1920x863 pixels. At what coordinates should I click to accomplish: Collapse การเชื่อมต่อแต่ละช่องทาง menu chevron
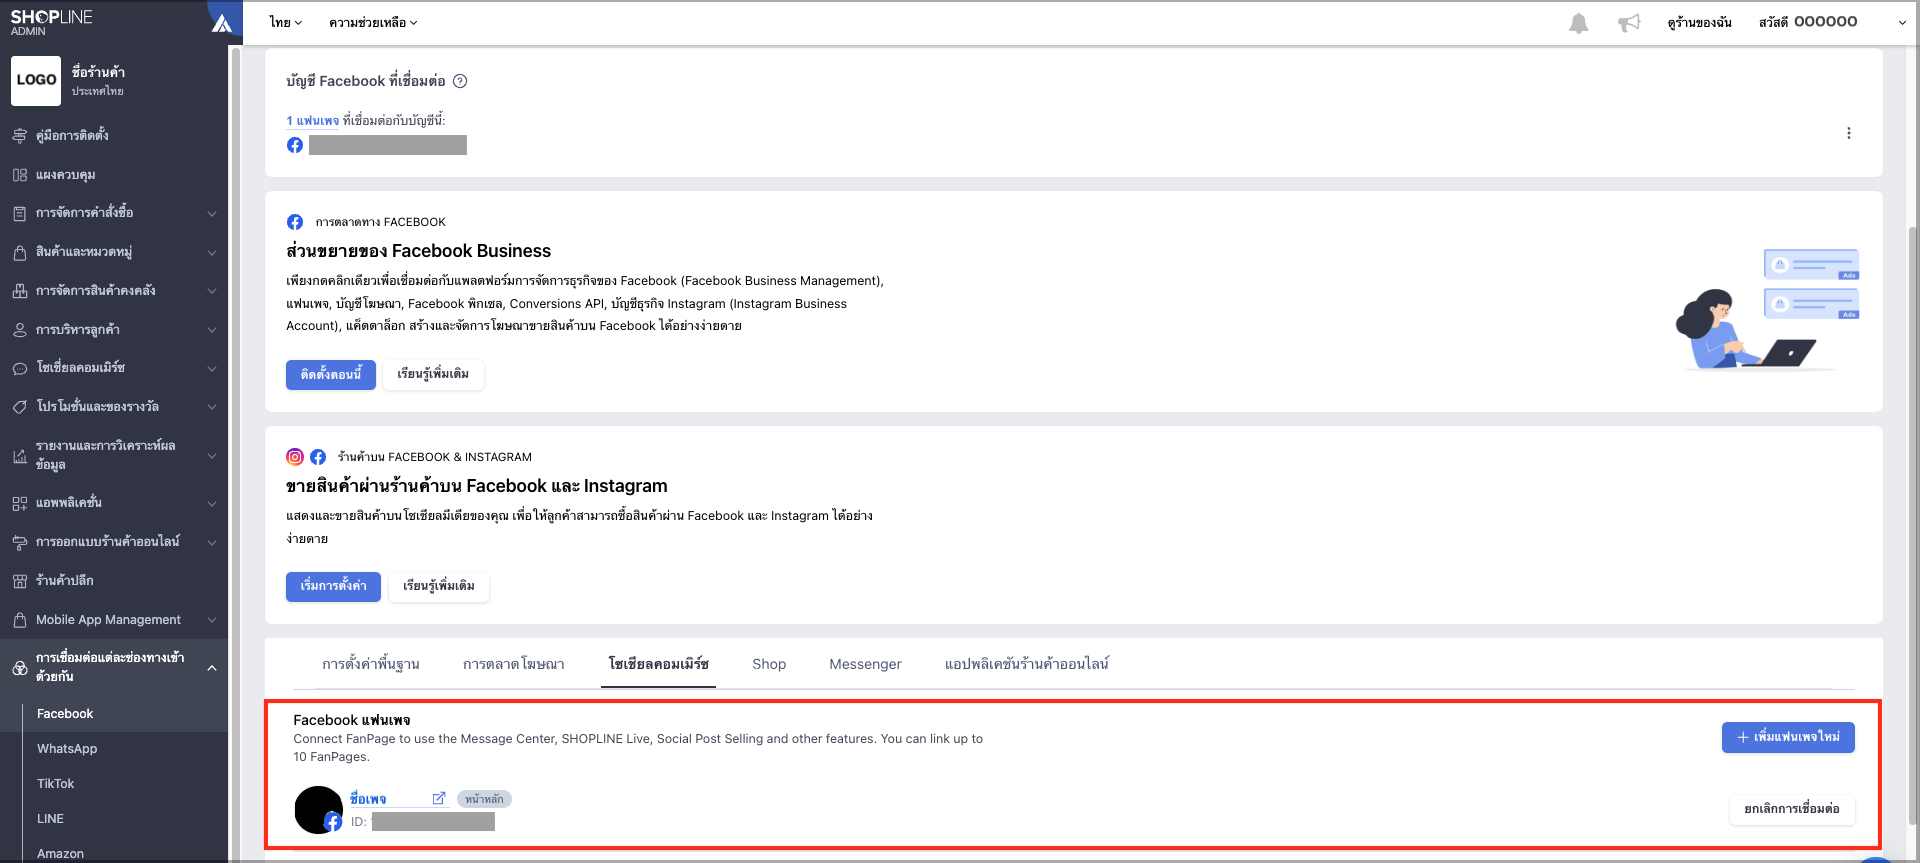(212, 667)
